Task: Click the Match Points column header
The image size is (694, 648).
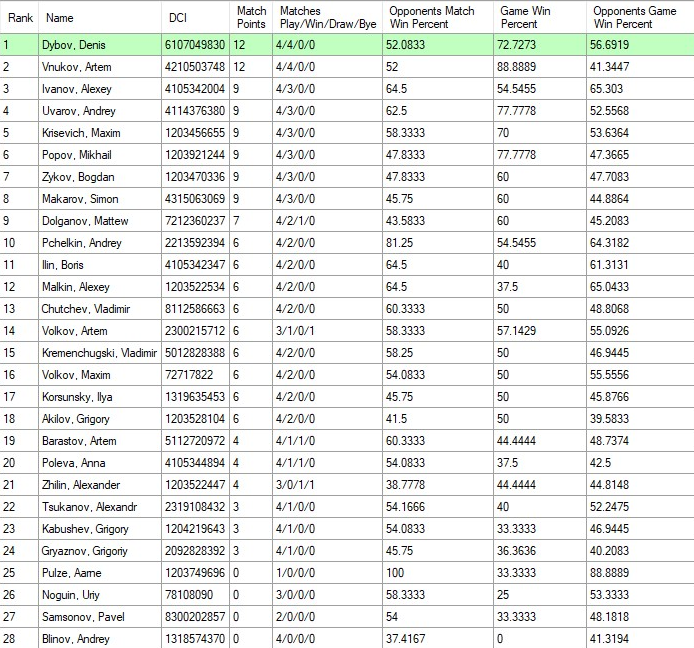Action: tap(251, 17)
